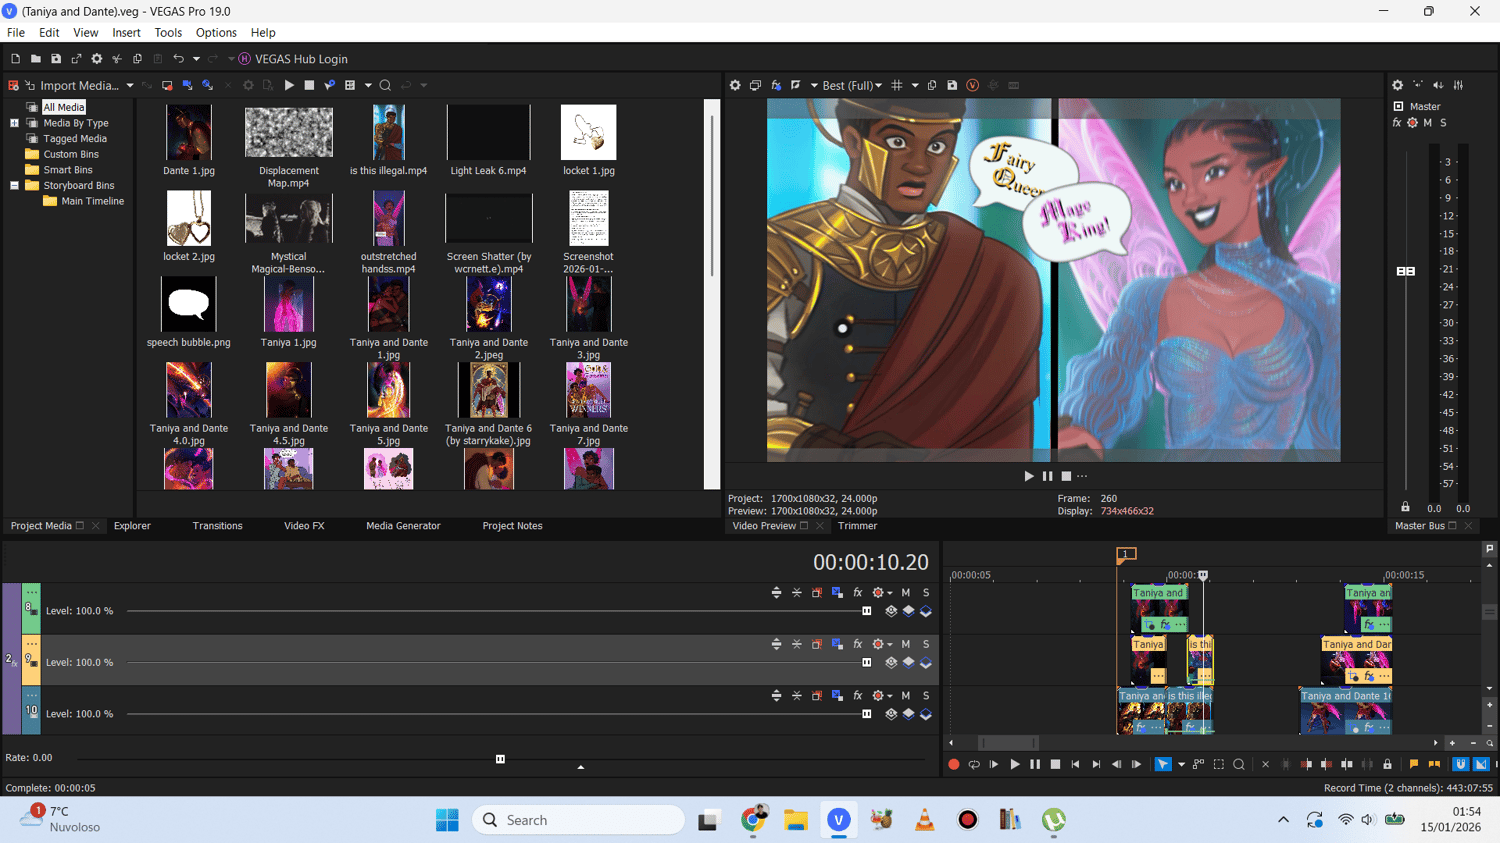Open Video Output FX in the preview toolbar

coord(776,85)
